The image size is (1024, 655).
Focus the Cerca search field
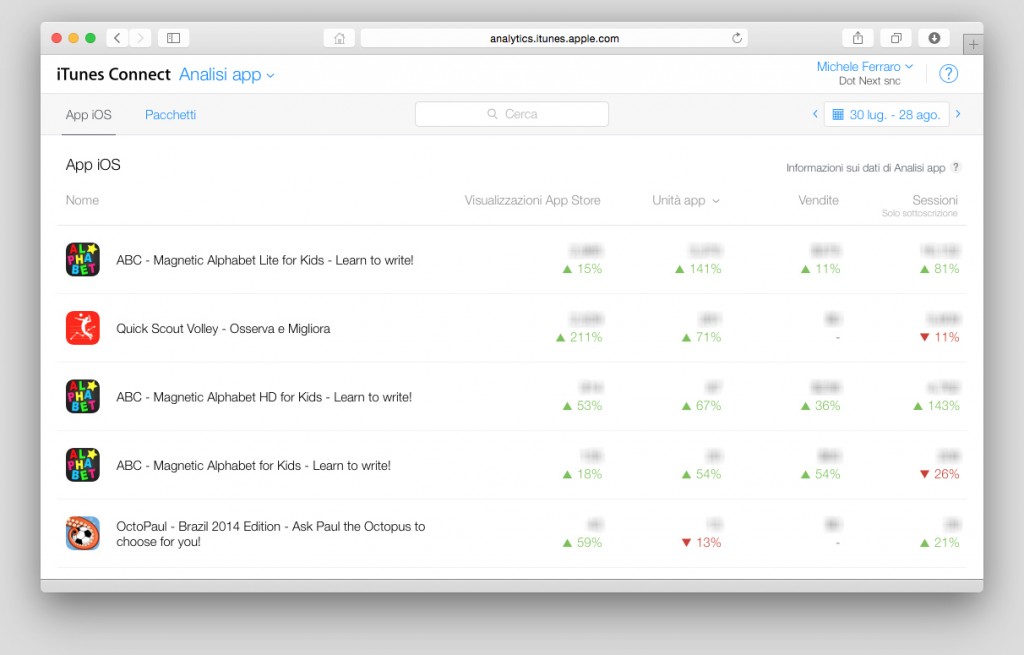pos(512,114)
